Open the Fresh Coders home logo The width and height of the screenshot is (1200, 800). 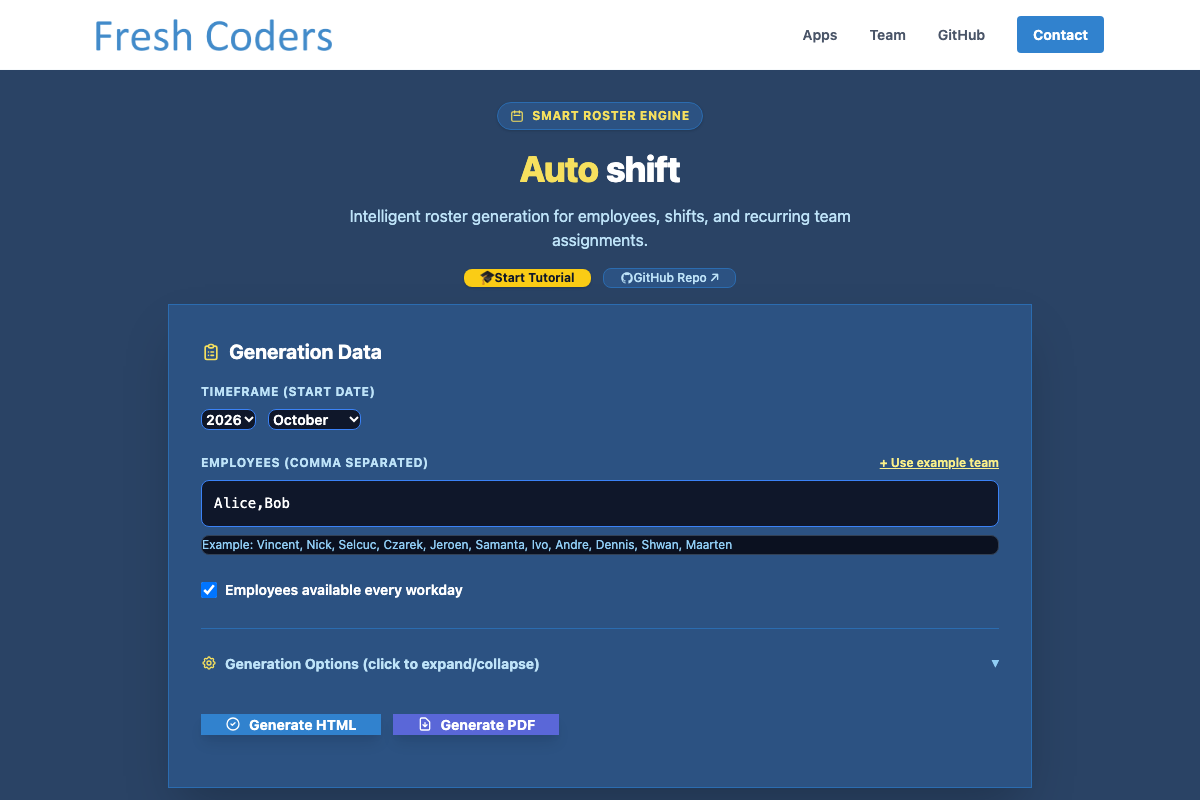click(213, 36)
